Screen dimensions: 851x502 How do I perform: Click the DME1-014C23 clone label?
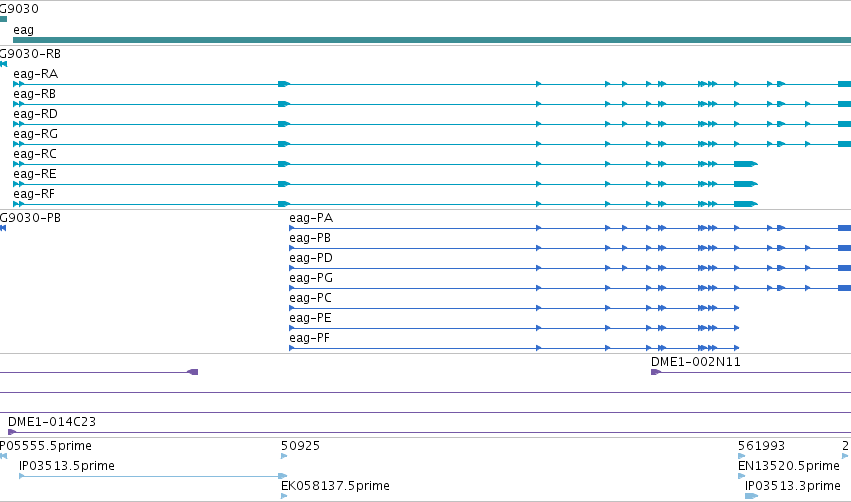pos(52,422)
